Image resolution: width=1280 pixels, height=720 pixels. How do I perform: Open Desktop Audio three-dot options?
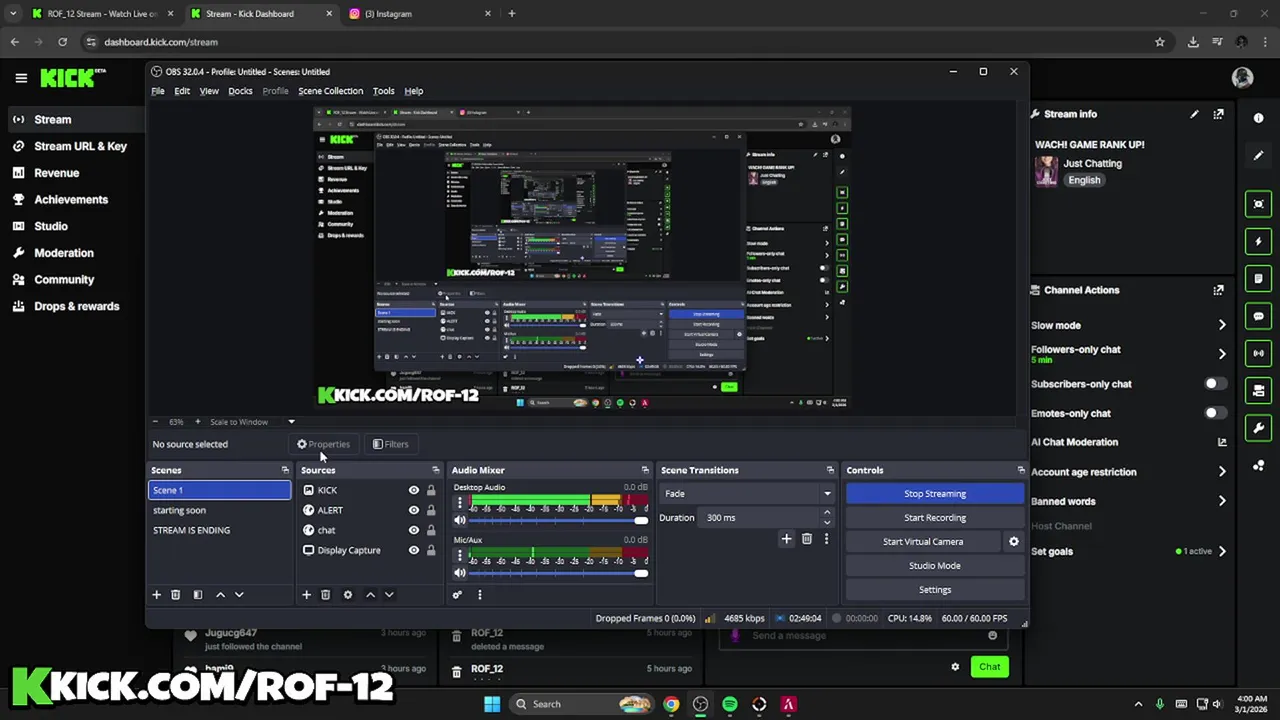(x=460, y=503)
